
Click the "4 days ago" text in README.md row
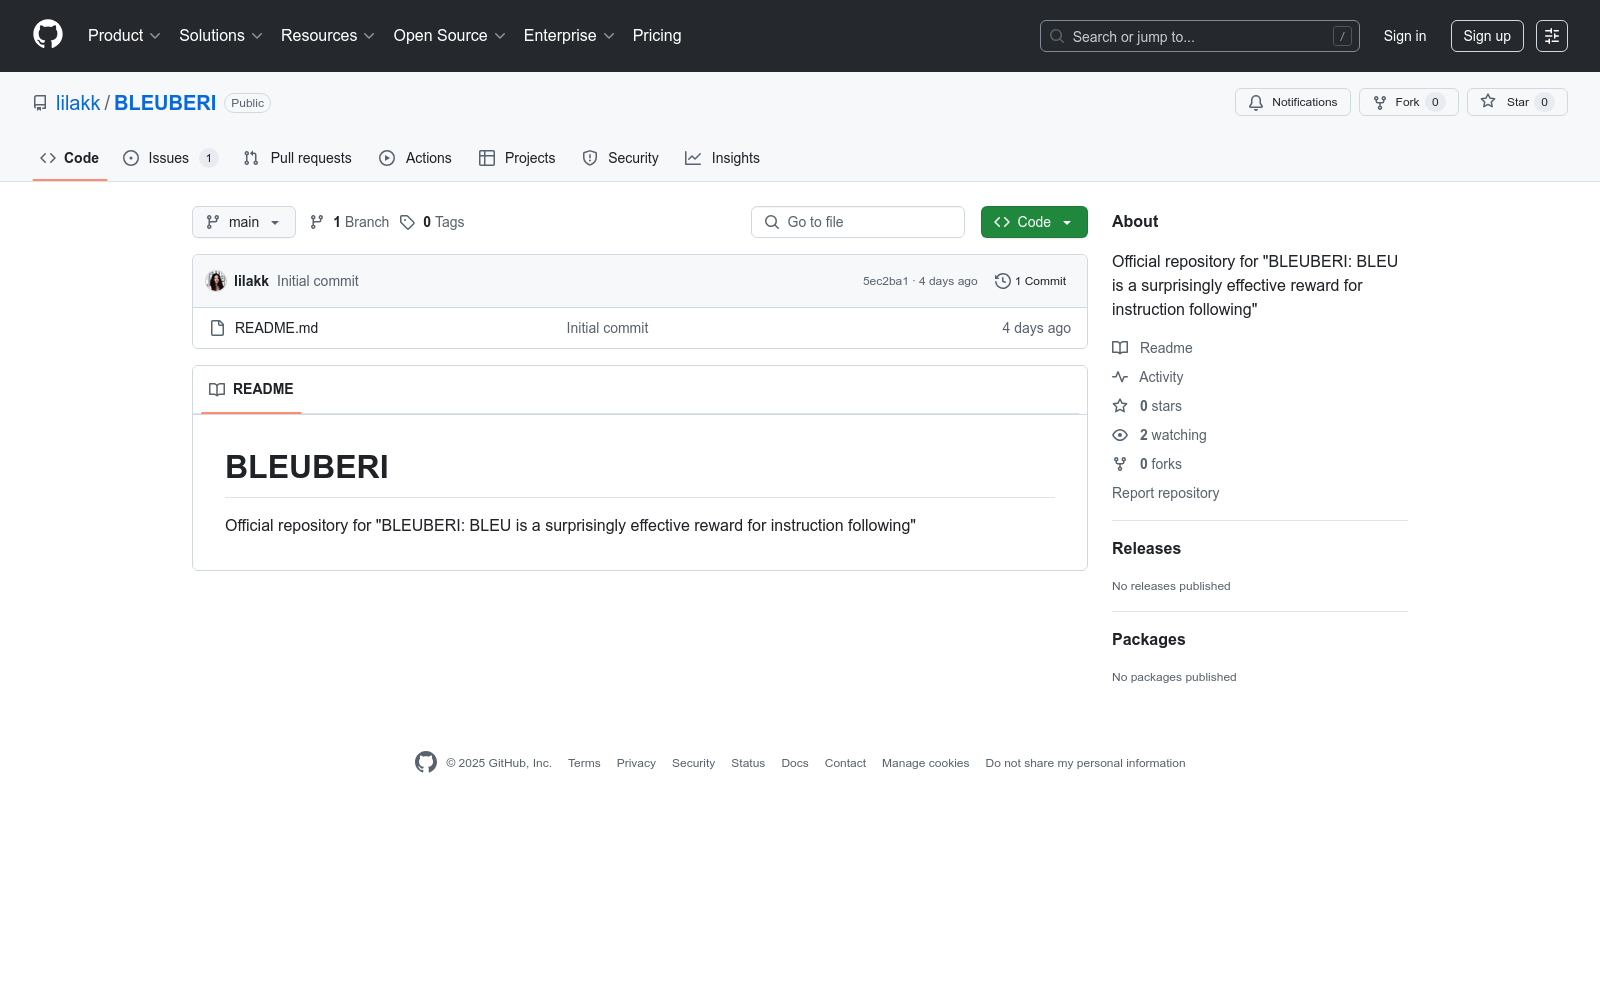[x=1036, y=328]
